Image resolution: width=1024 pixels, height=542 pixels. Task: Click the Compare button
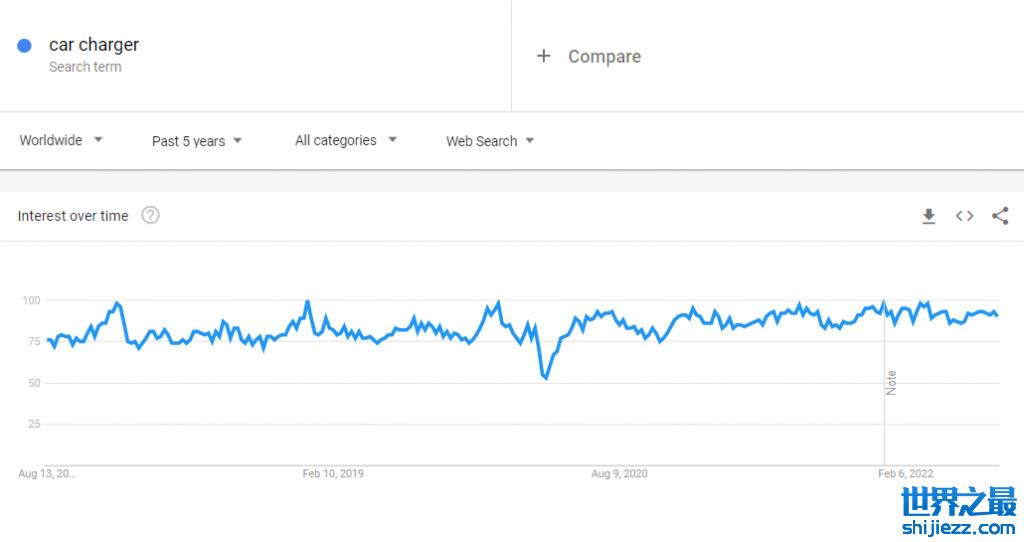coord(604,57)
